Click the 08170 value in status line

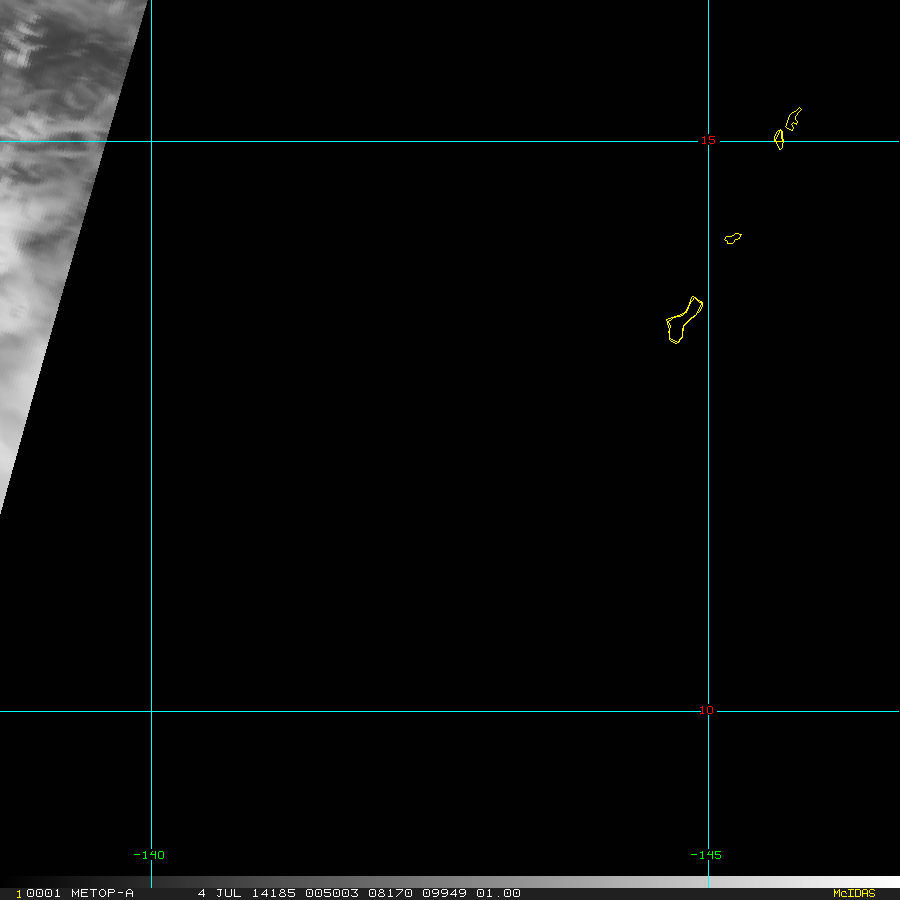pyautogui.click(x=390, y=893)
